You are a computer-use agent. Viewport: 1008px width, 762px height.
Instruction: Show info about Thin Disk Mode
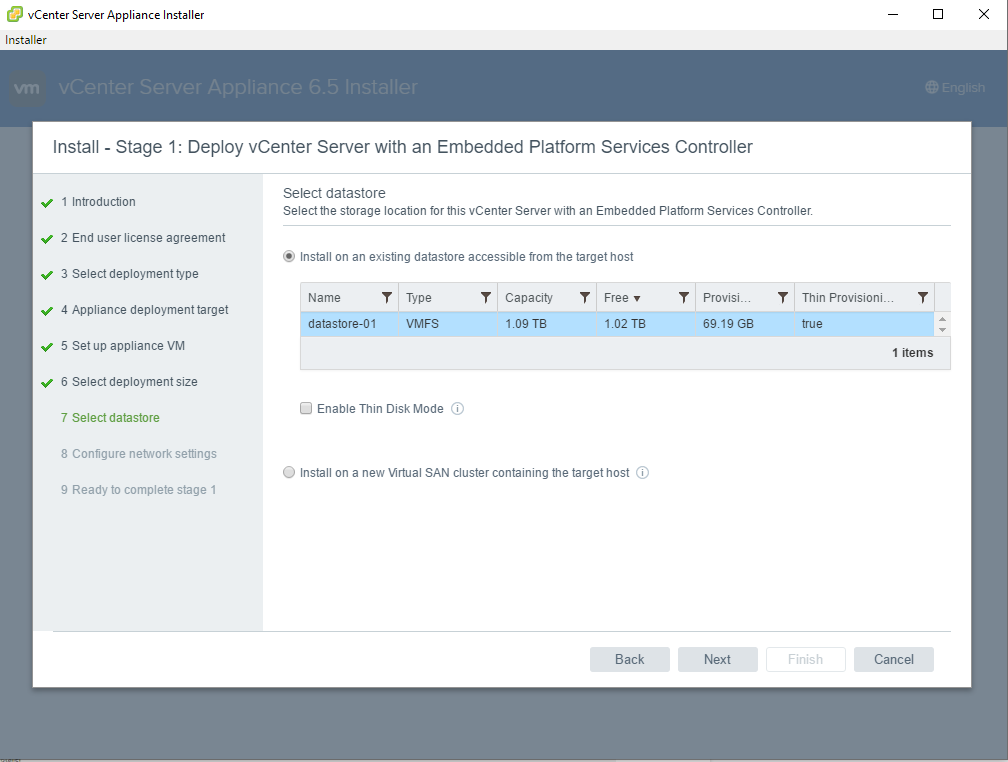click(457, 409)
